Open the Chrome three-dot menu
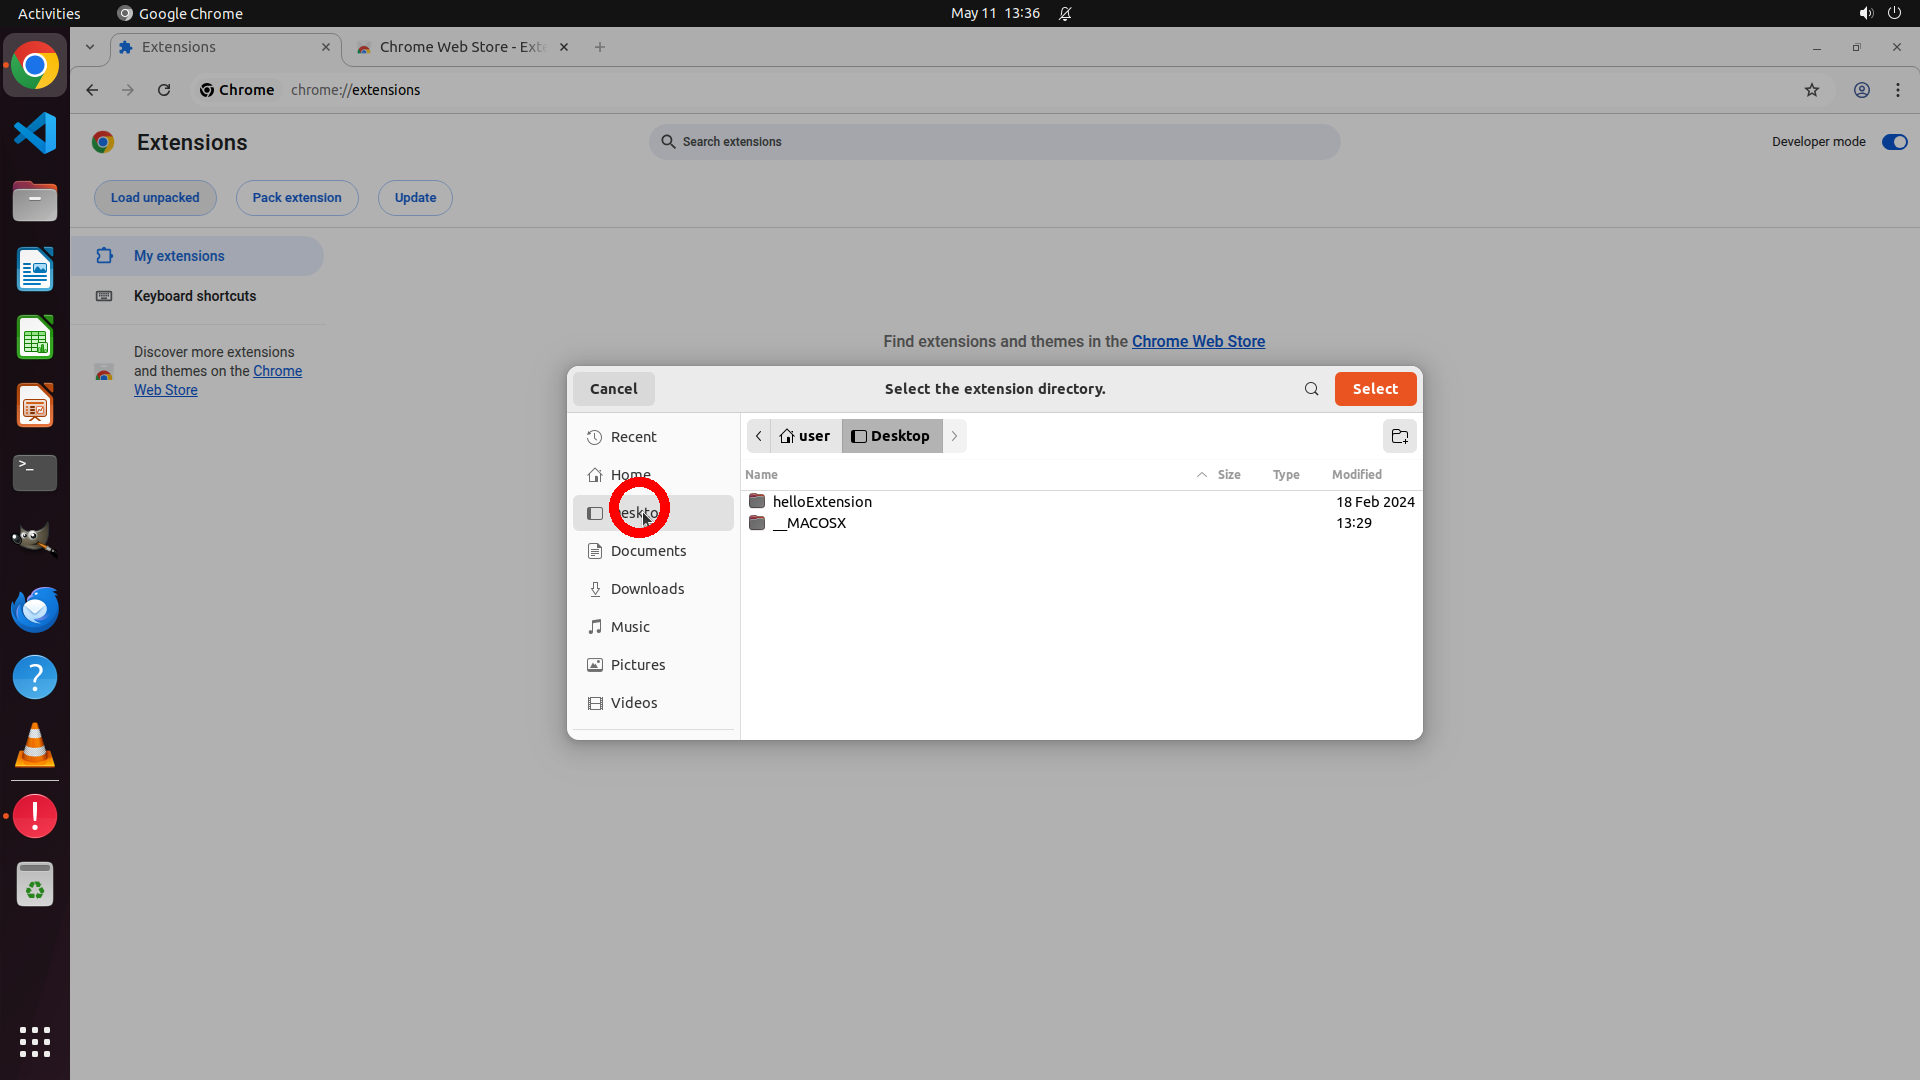The width and height of the screenshot is (1920, 1080). click(1897, 90)
